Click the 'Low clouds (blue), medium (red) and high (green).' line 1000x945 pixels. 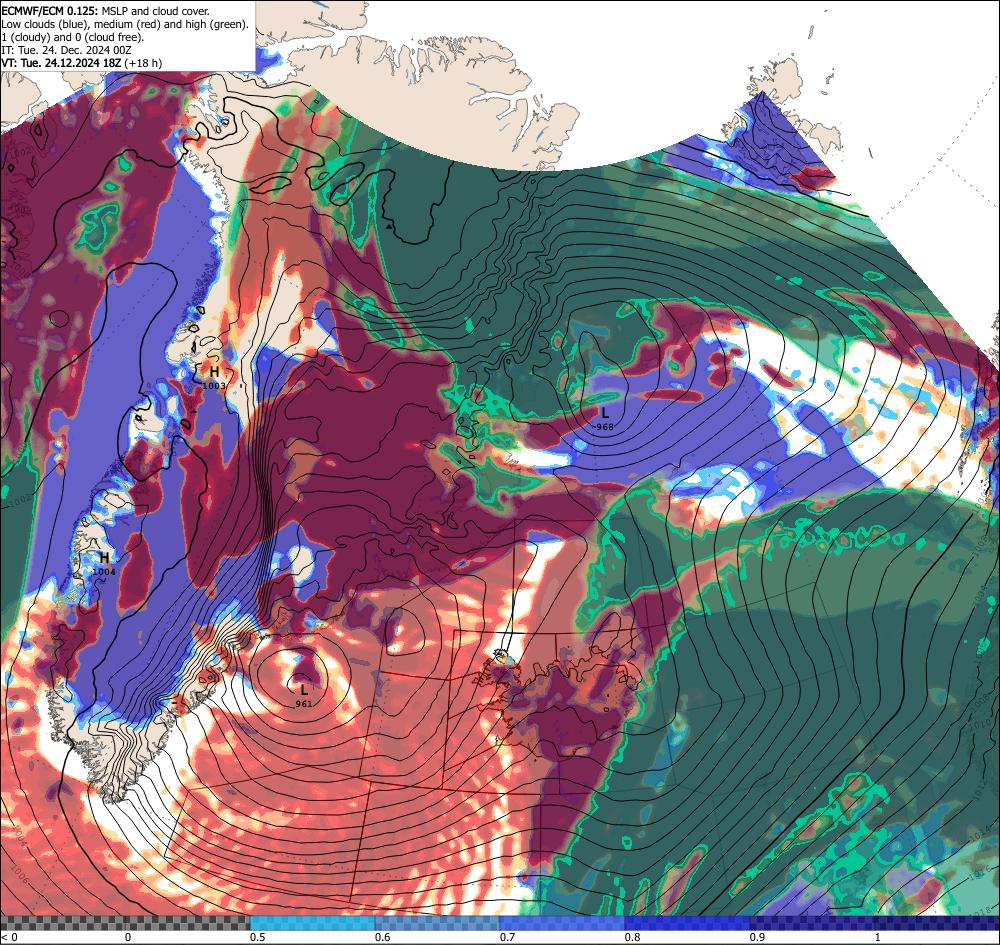tap(125, 24)
